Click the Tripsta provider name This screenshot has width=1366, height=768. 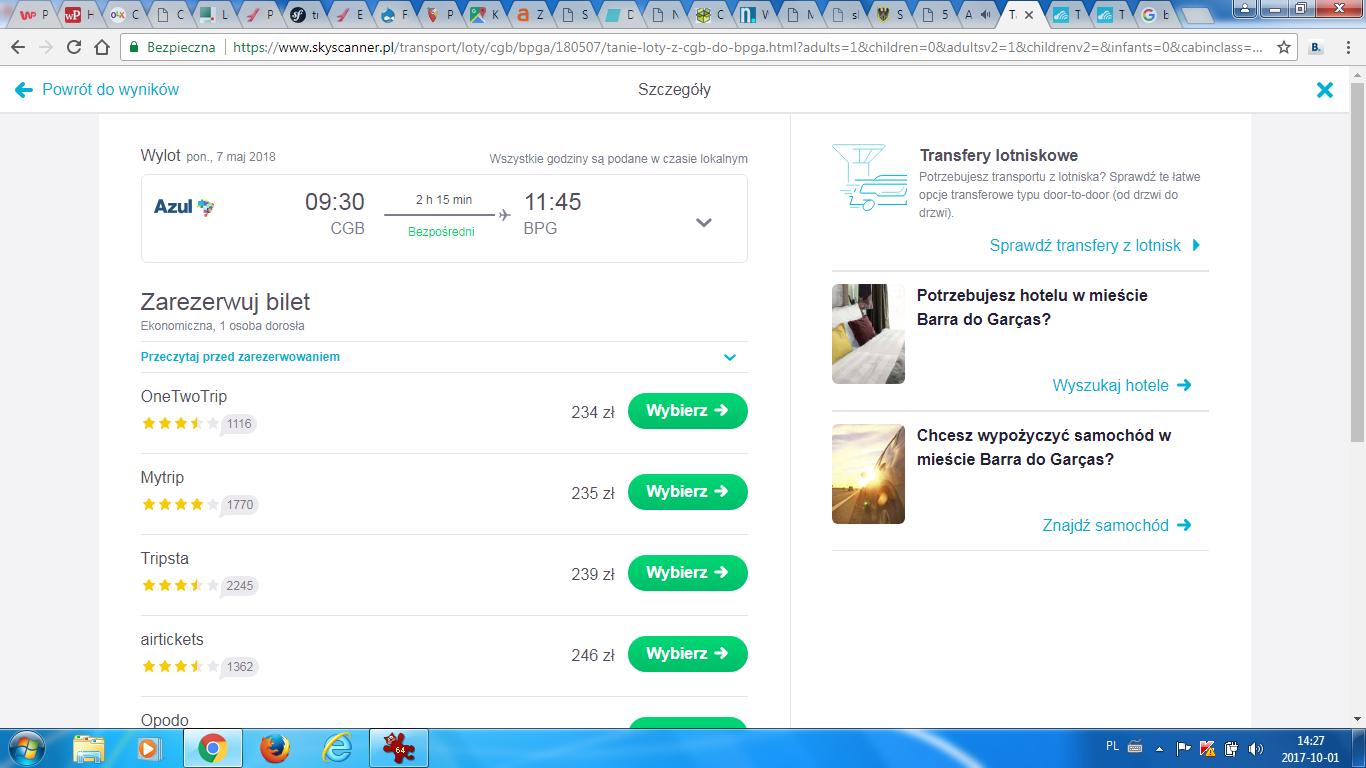(x=165, y=559)
